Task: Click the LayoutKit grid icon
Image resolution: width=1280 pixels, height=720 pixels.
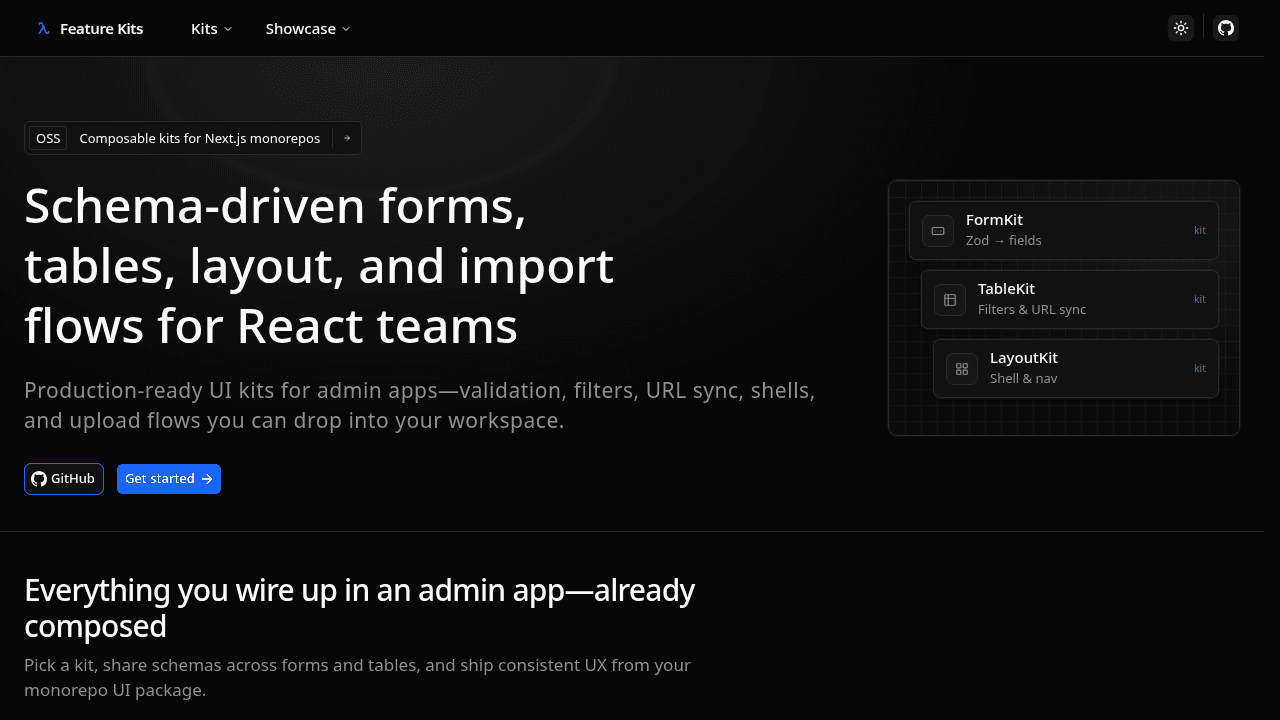Action: coord(962,369)
